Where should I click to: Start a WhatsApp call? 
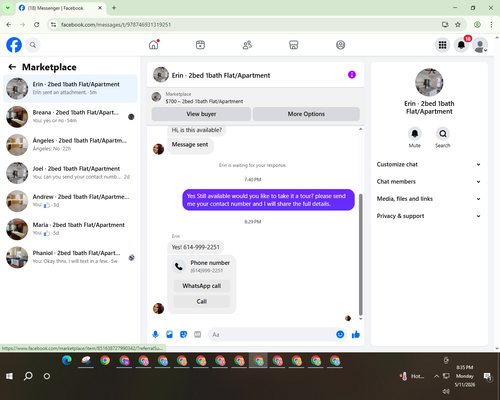[x=202, y=286]
